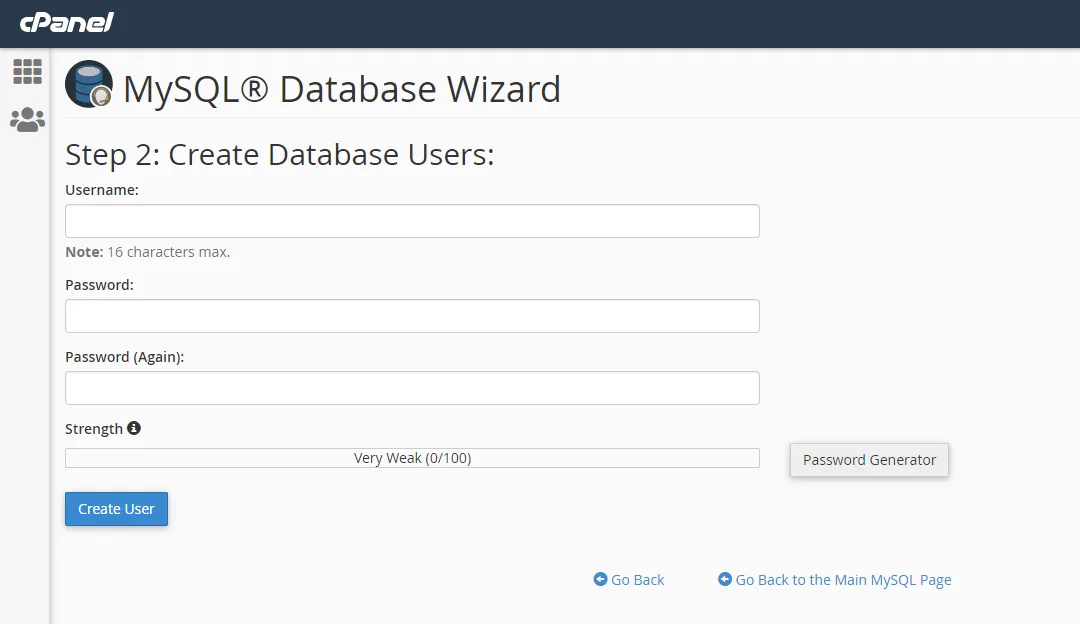Open the apps grid icon in sidebar
This screenshot has width=1080, height=624.
(28, 72)
